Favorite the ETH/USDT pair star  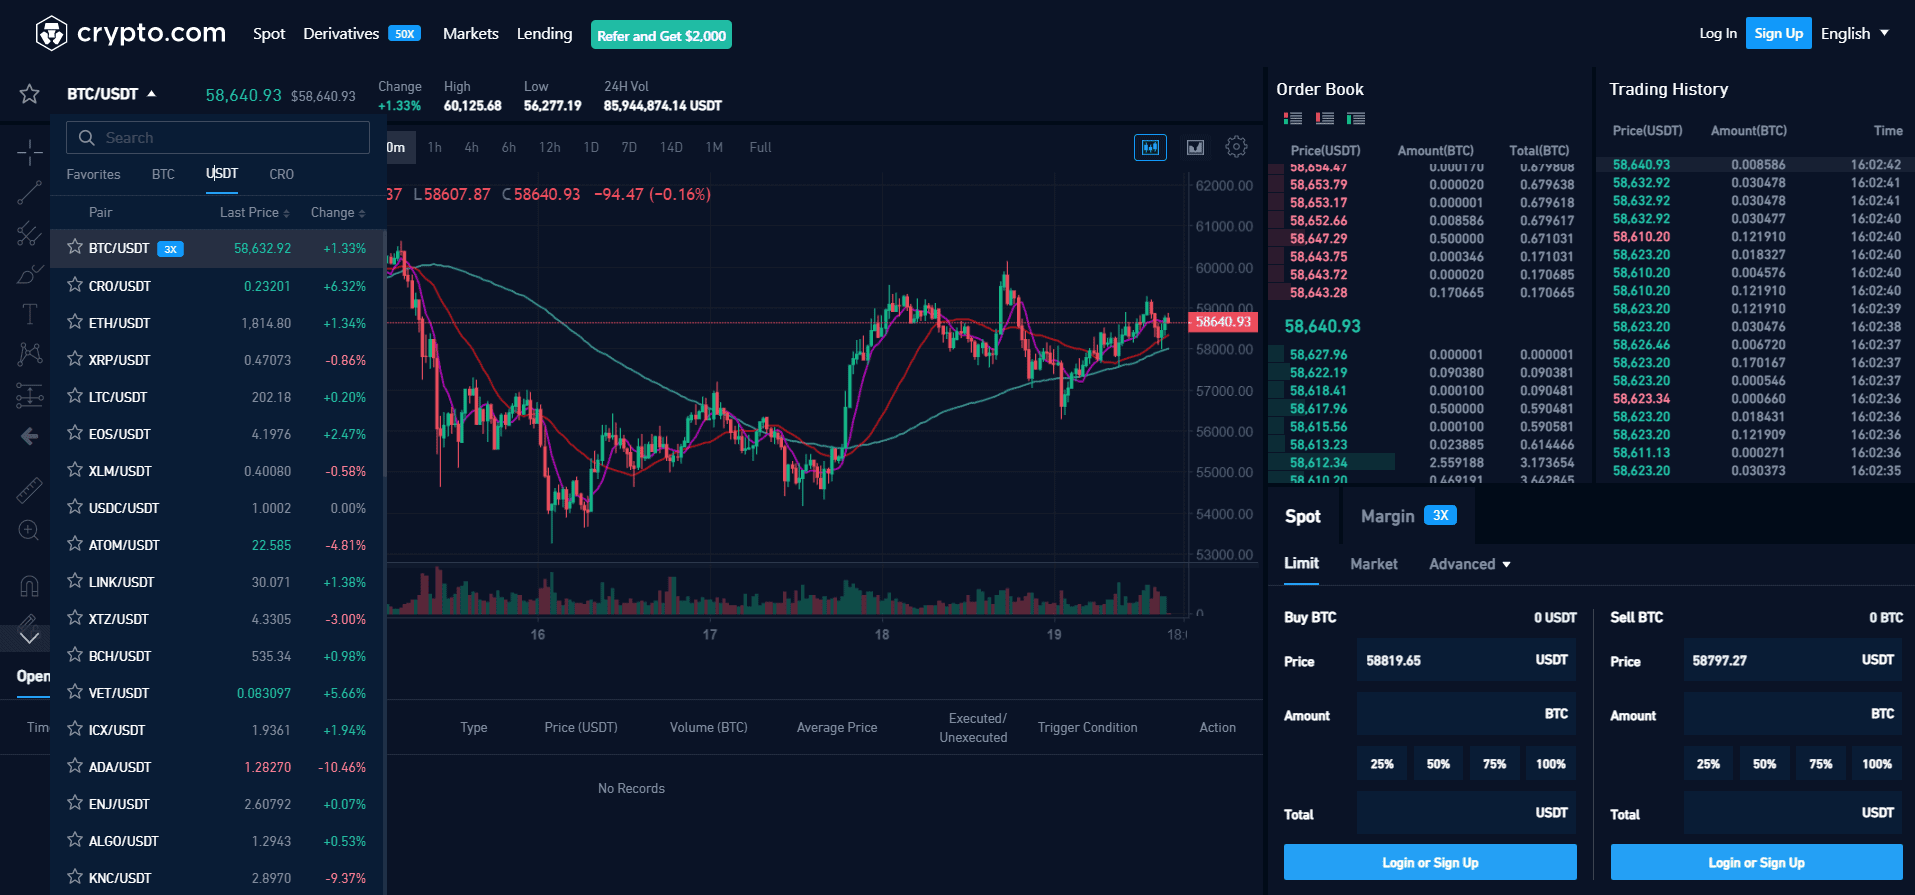(75, 322)
